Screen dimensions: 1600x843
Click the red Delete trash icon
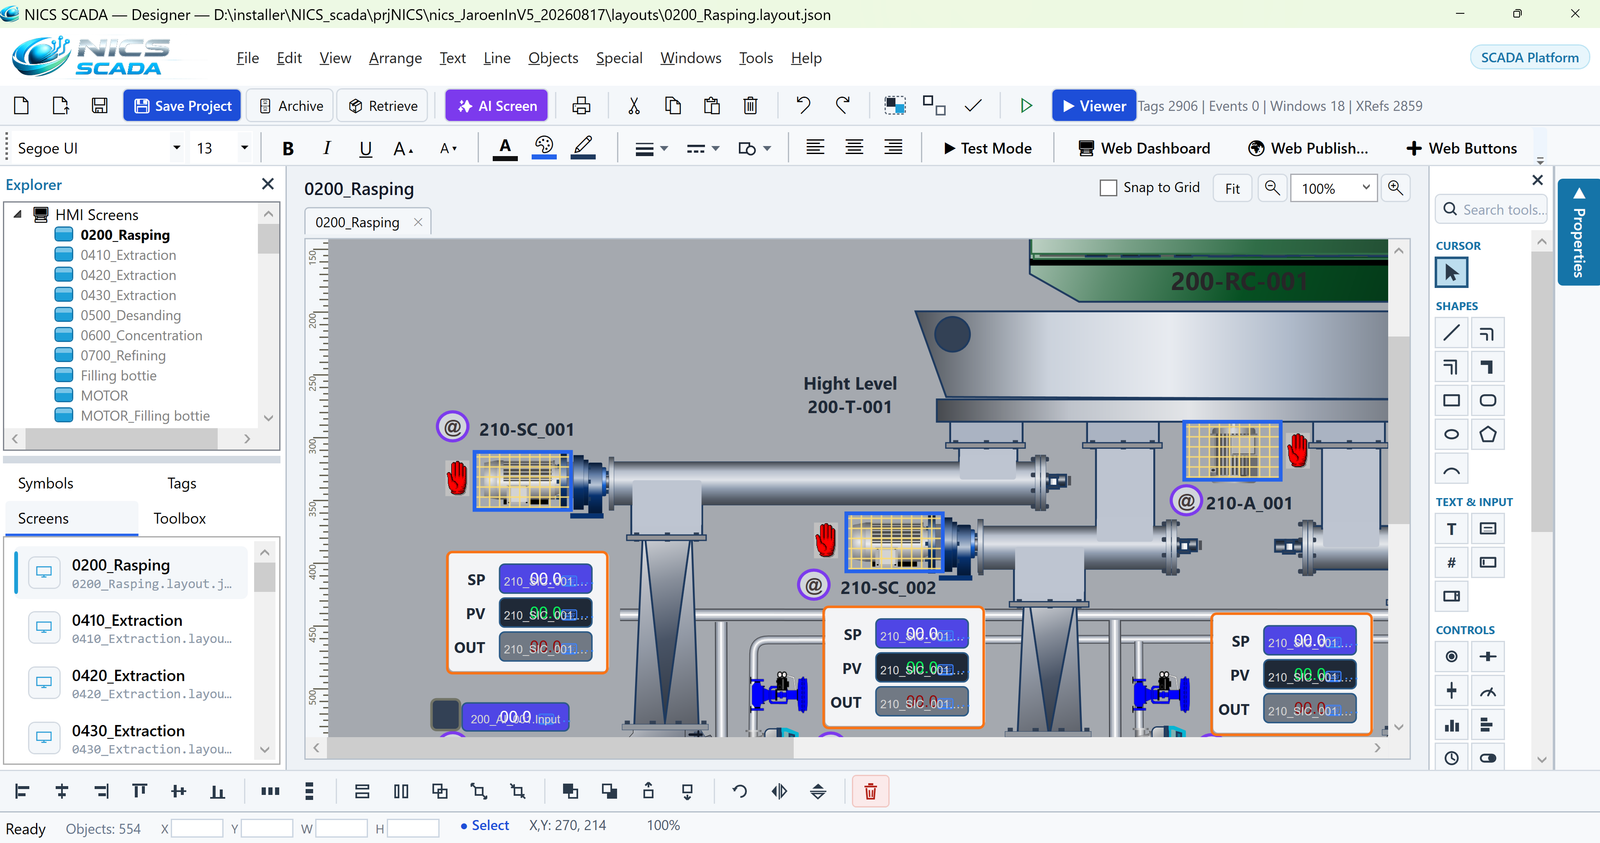pyautogui.click(x=870, y=791)
